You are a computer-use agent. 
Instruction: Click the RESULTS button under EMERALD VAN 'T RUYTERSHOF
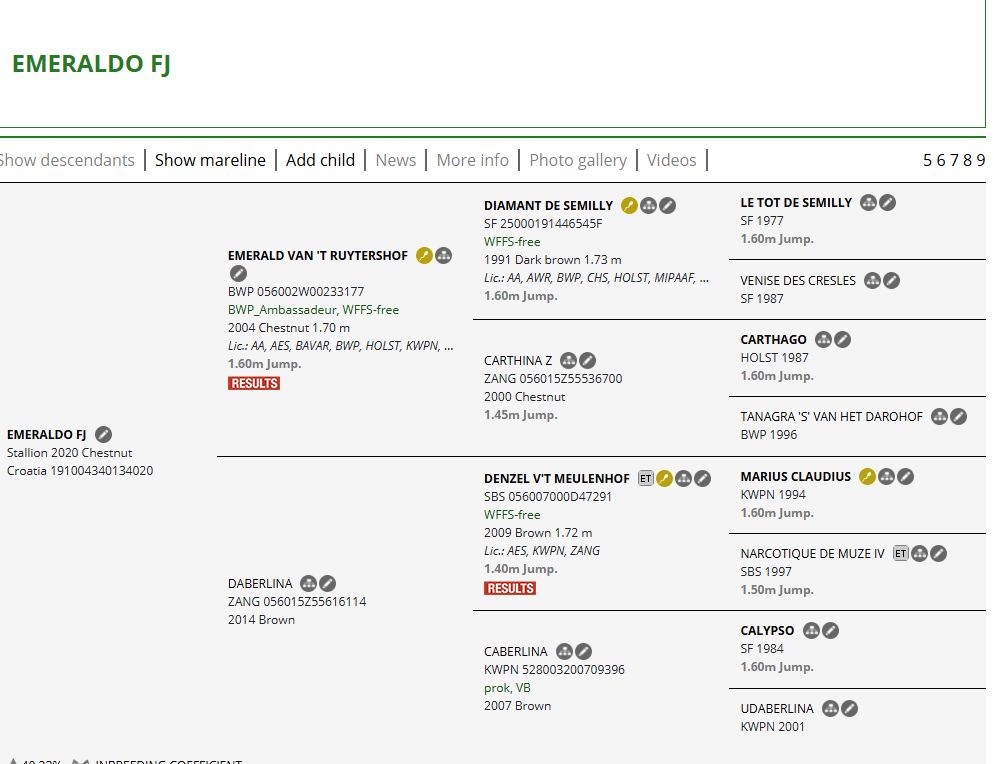pos(254,384)
